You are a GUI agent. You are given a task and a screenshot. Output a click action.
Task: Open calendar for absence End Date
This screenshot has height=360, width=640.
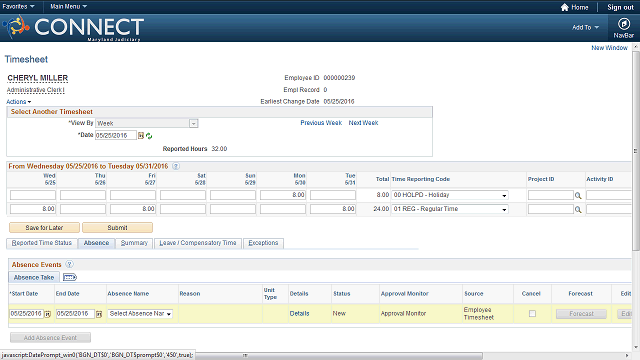point(99,314)
